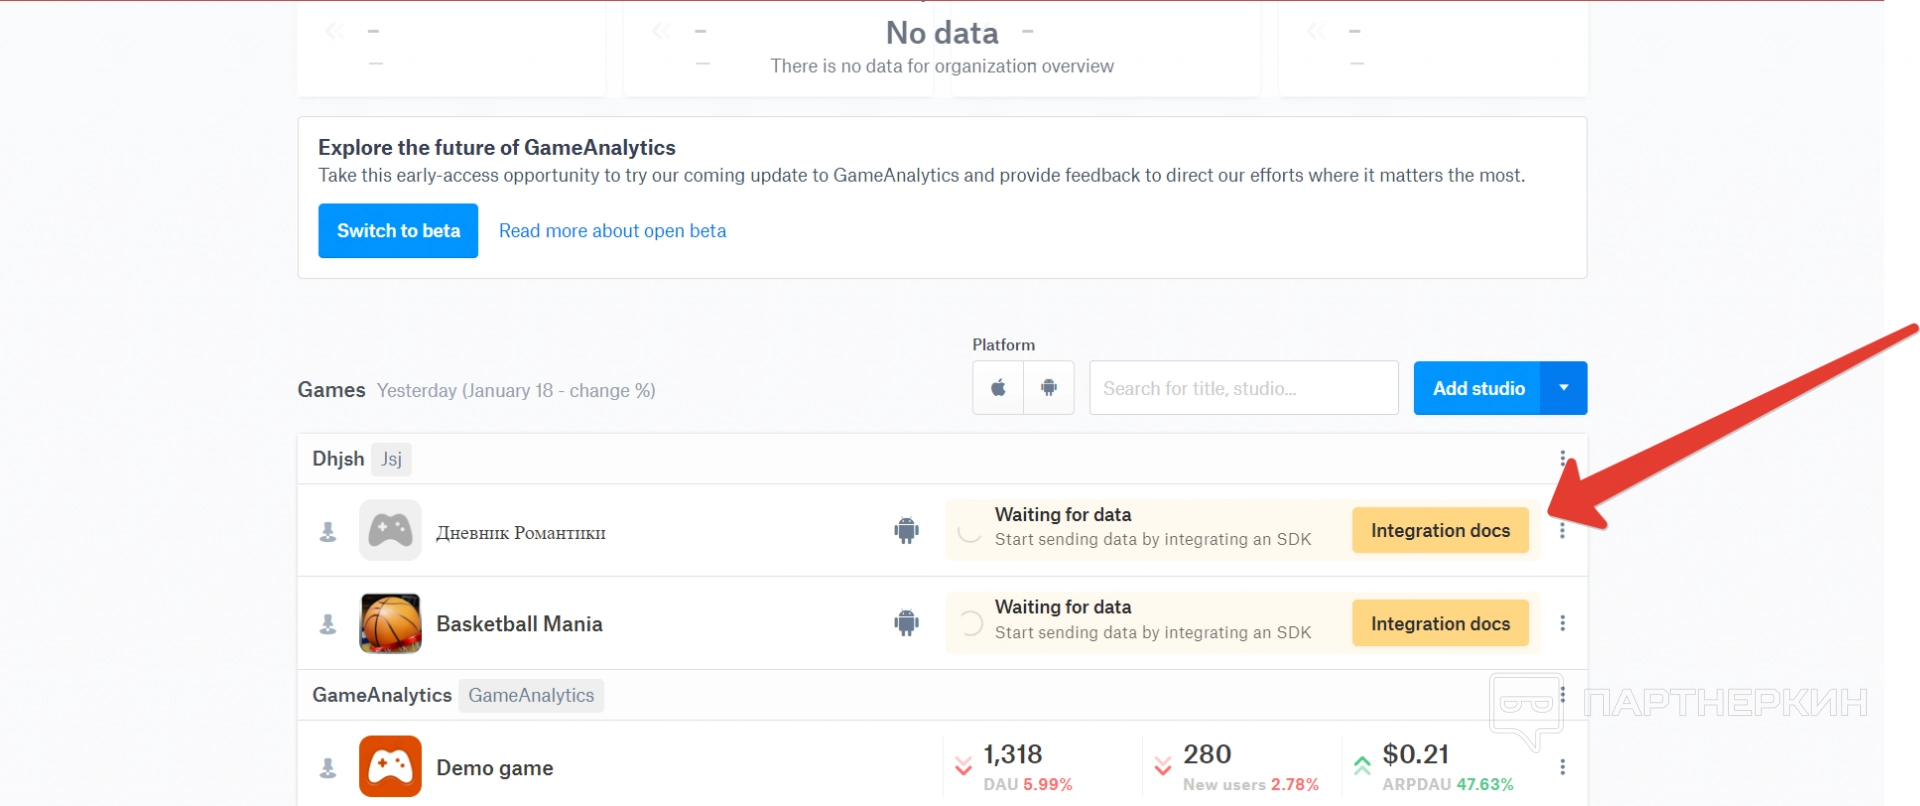Pin the Demo game row
This screenshot has height=806, width=1920.
(x=328, y=768)
